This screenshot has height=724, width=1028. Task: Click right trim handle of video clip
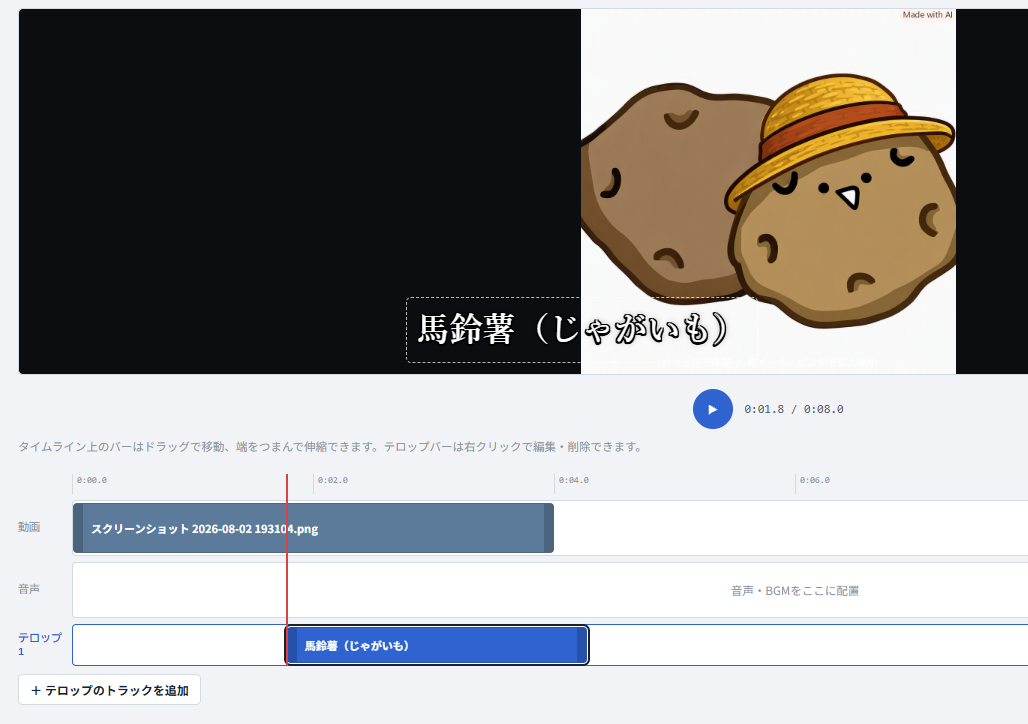point(549,528)
